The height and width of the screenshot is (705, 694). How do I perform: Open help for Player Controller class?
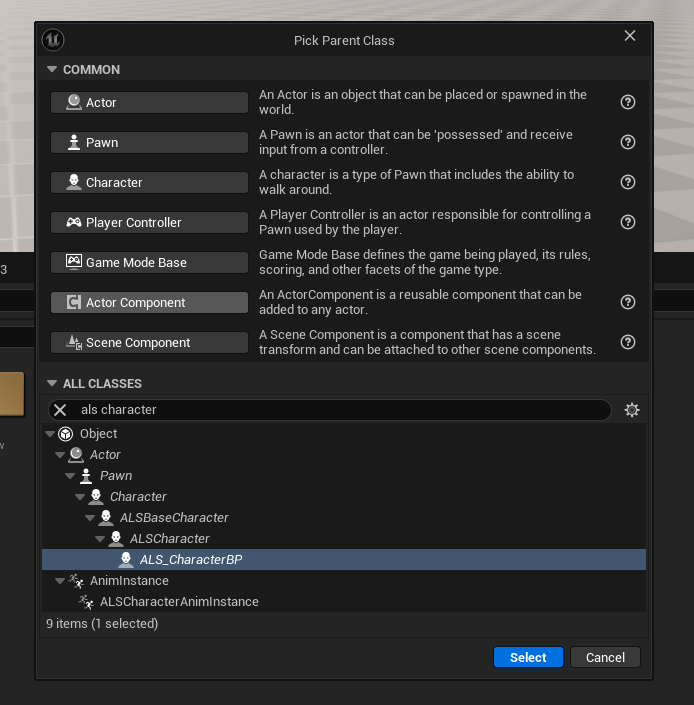627,222
